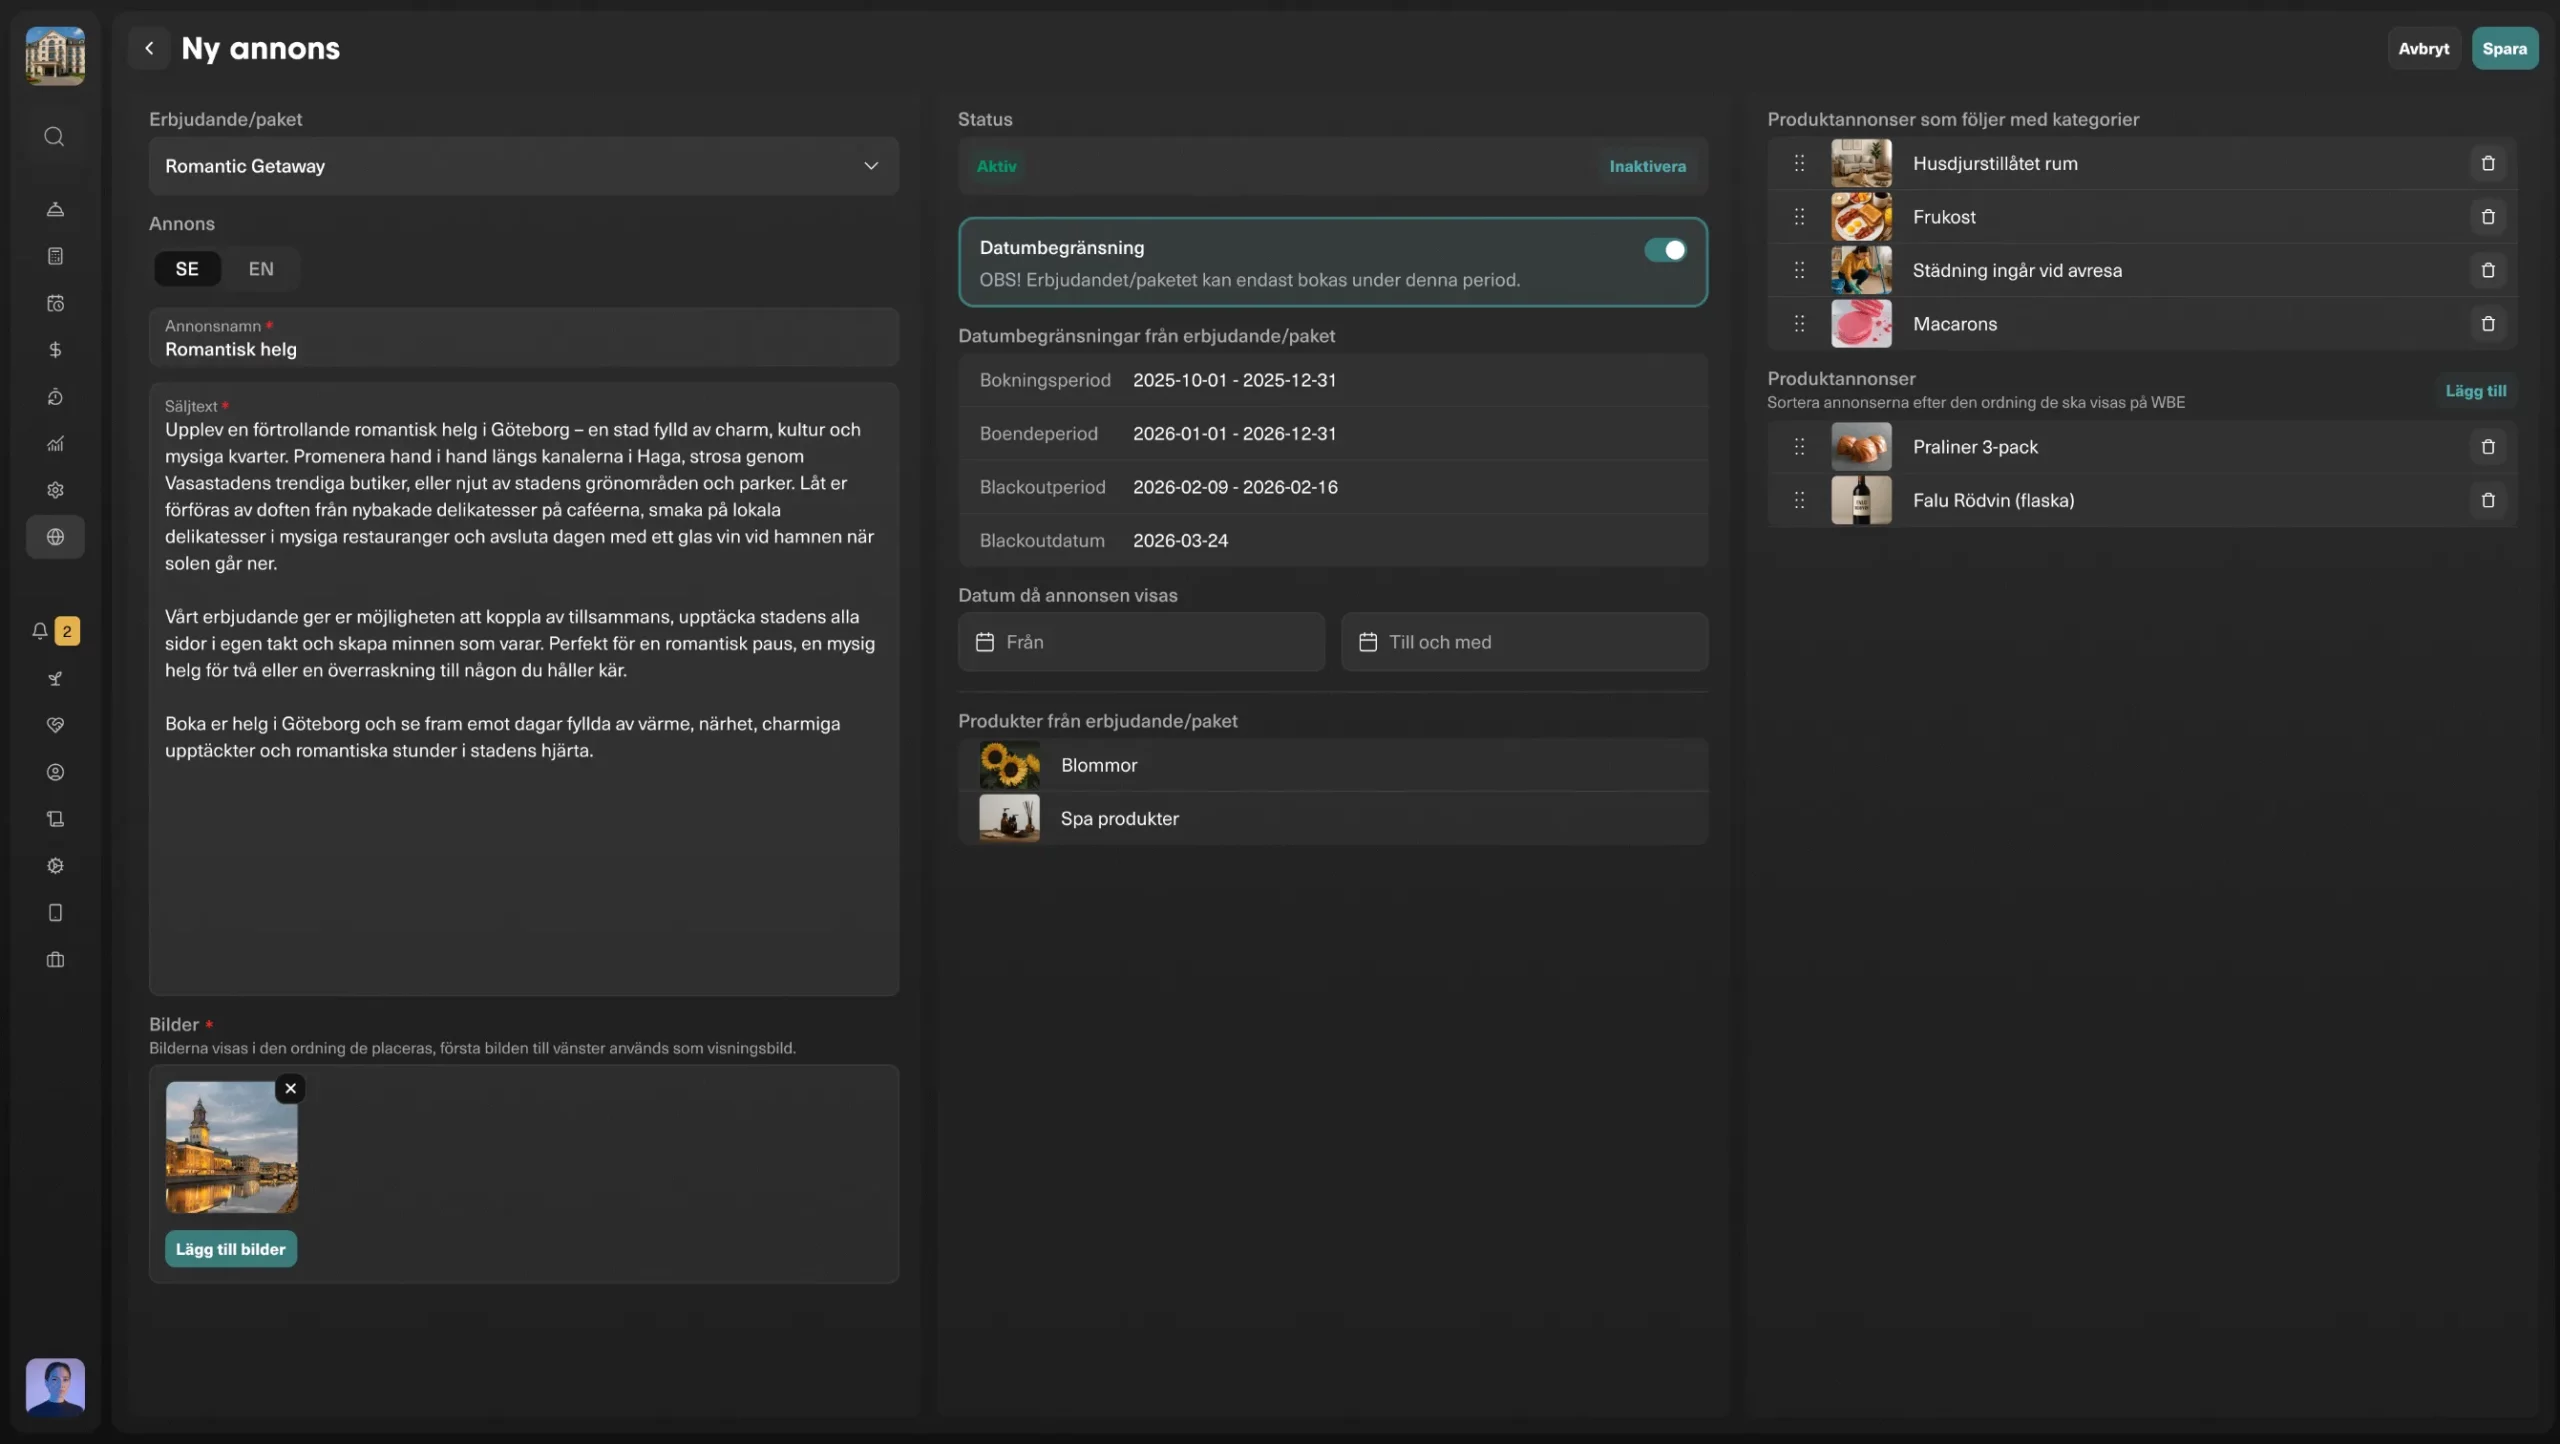Click Inaktivera to deactivate status
Image resolution: width=2560 pixels, height=1444 pixels.
coord(1647,166)
